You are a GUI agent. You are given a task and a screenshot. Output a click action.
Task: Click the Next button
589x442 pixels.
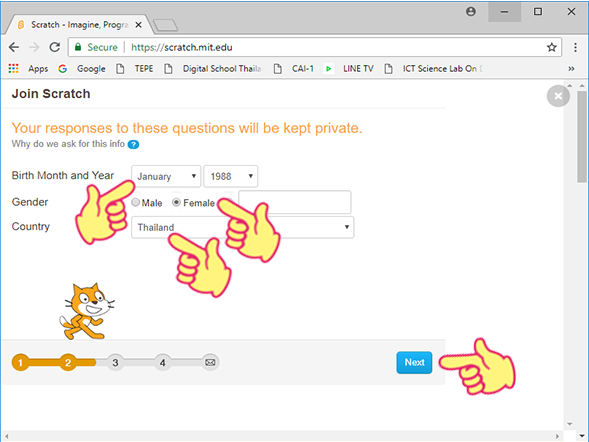pyautogui.click(x=414, y=362)
